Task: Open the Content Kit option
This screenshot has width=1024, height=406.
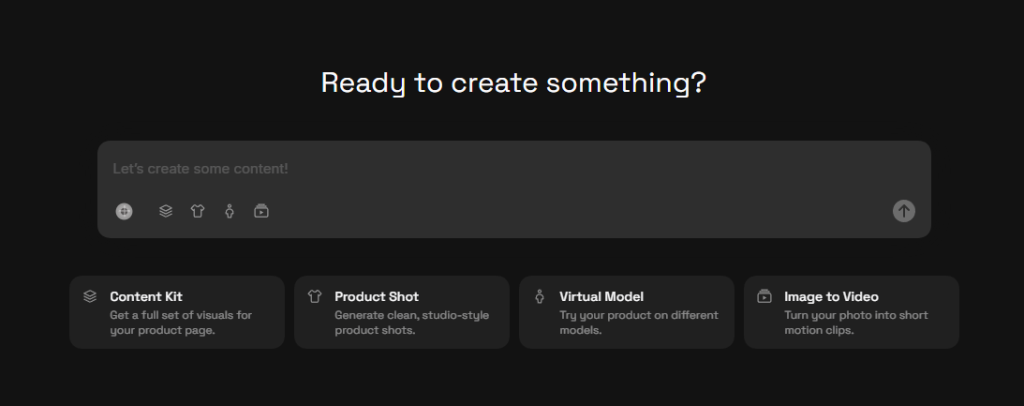Action: [x=146, y=296]
